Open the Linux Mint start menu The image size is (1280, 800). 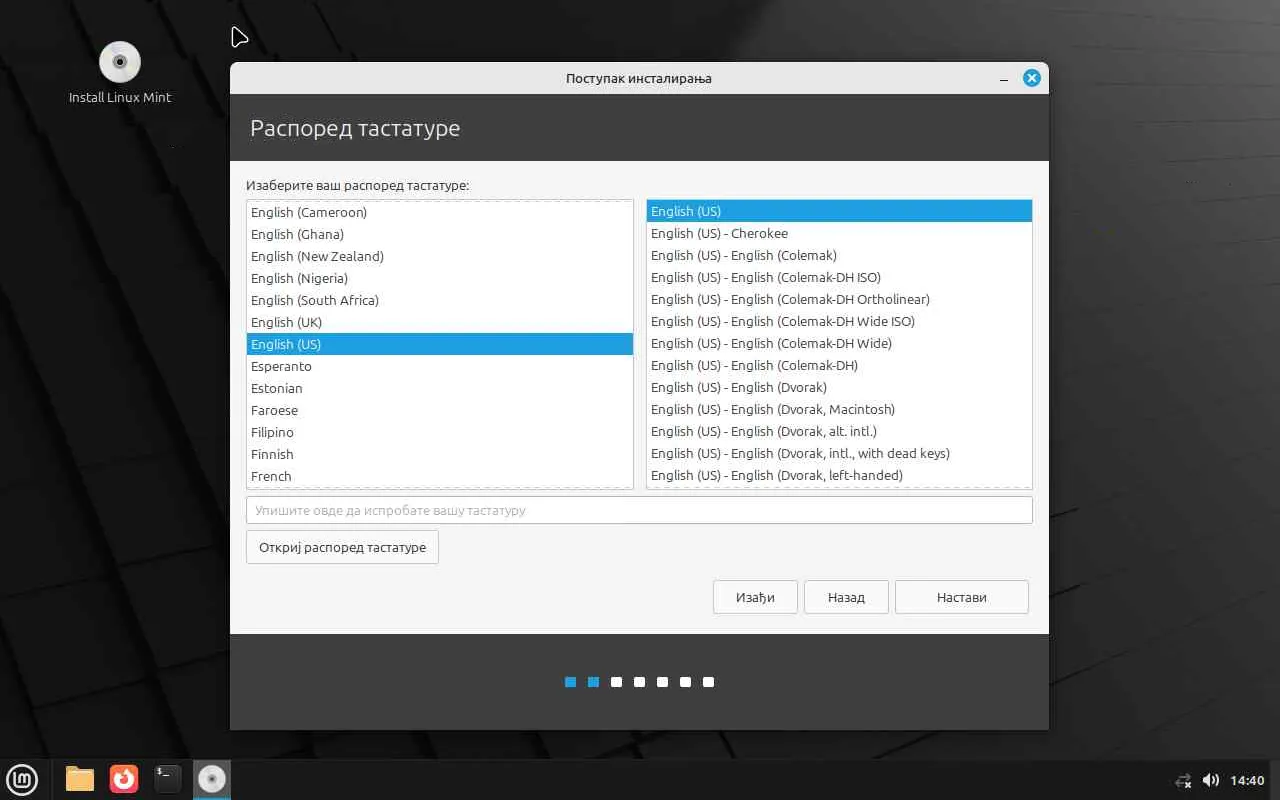pos(22,779)
